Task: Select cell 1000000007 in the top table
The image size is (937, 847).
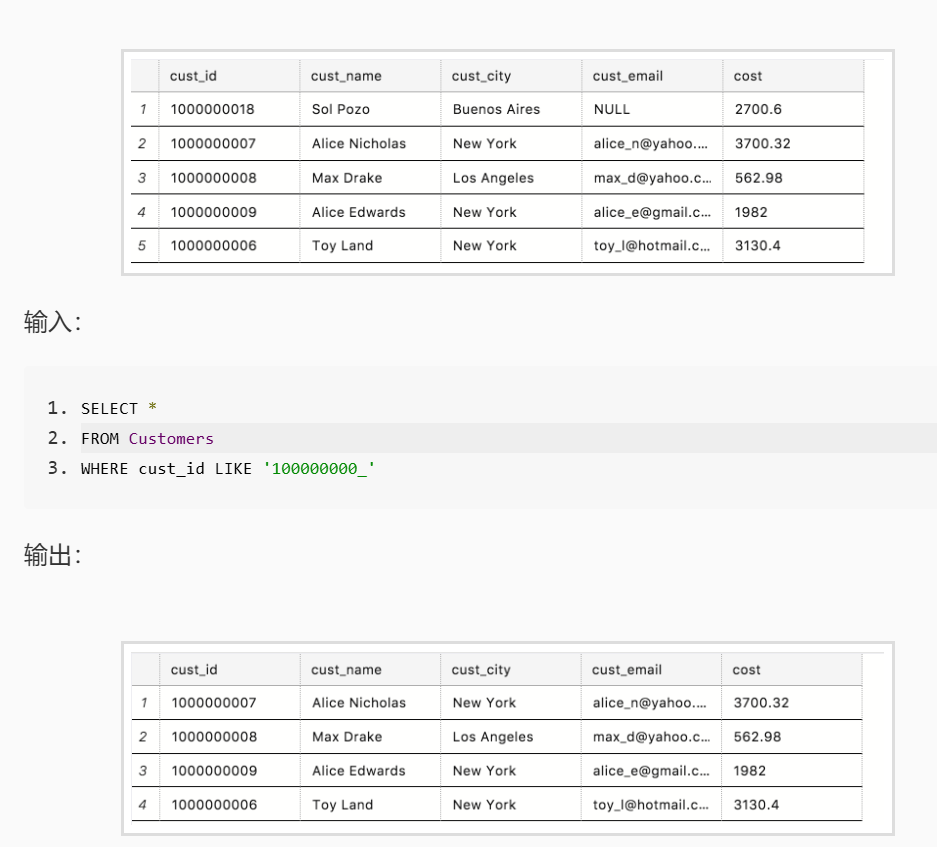Action: [229, 143]
